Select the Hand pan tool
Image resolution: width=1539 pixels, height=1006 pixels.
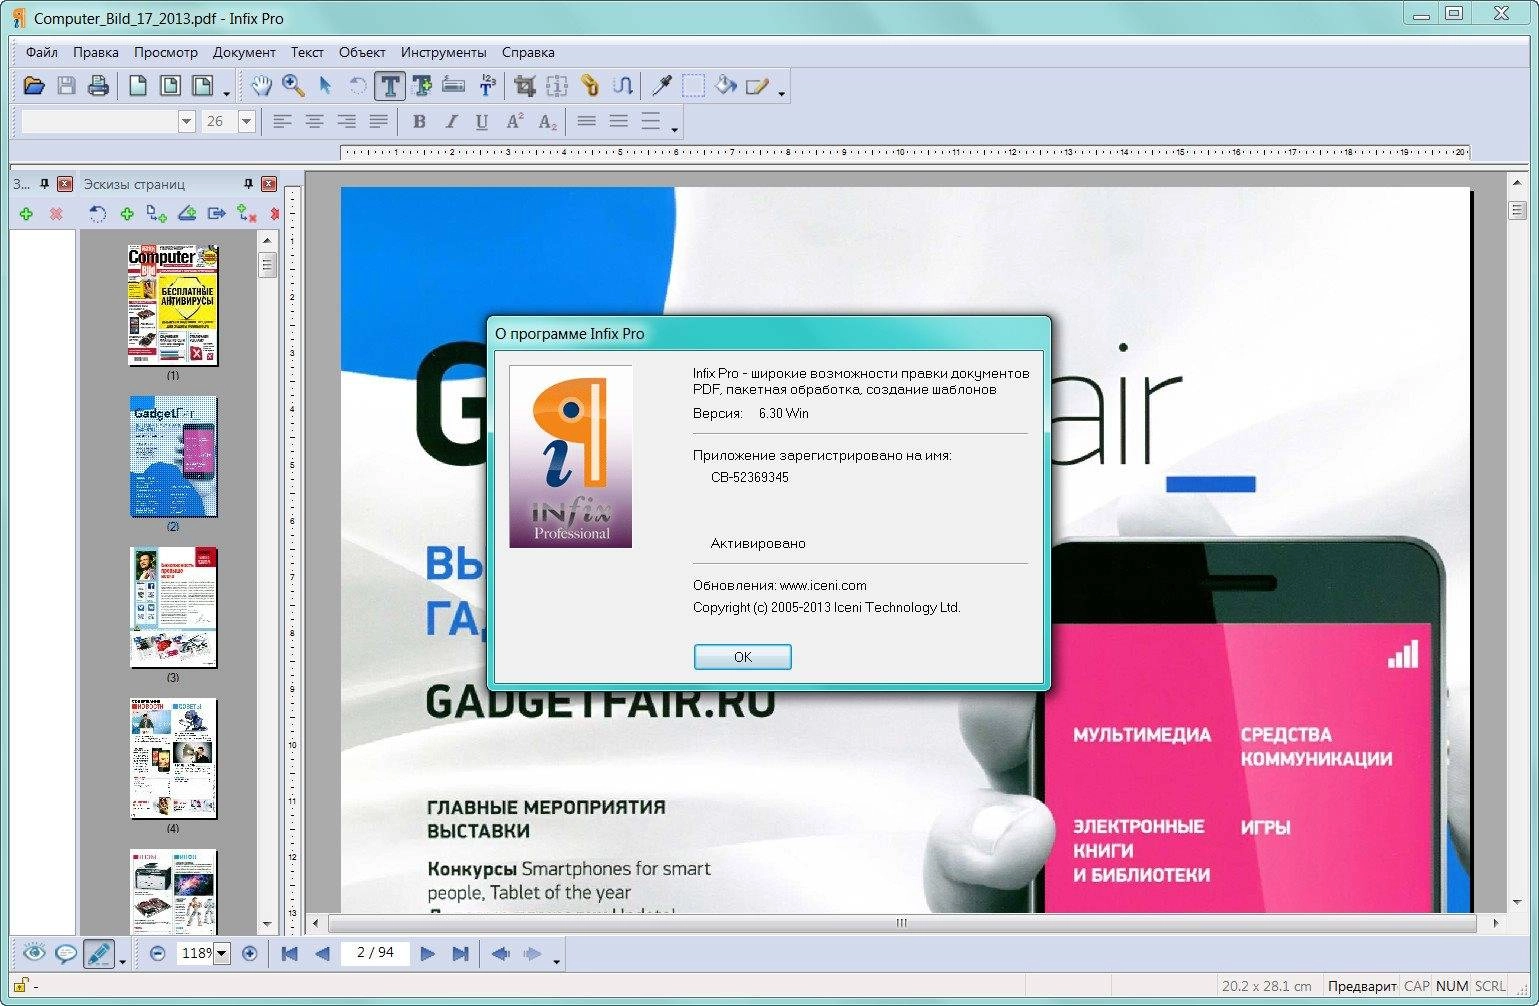(261, 86)
